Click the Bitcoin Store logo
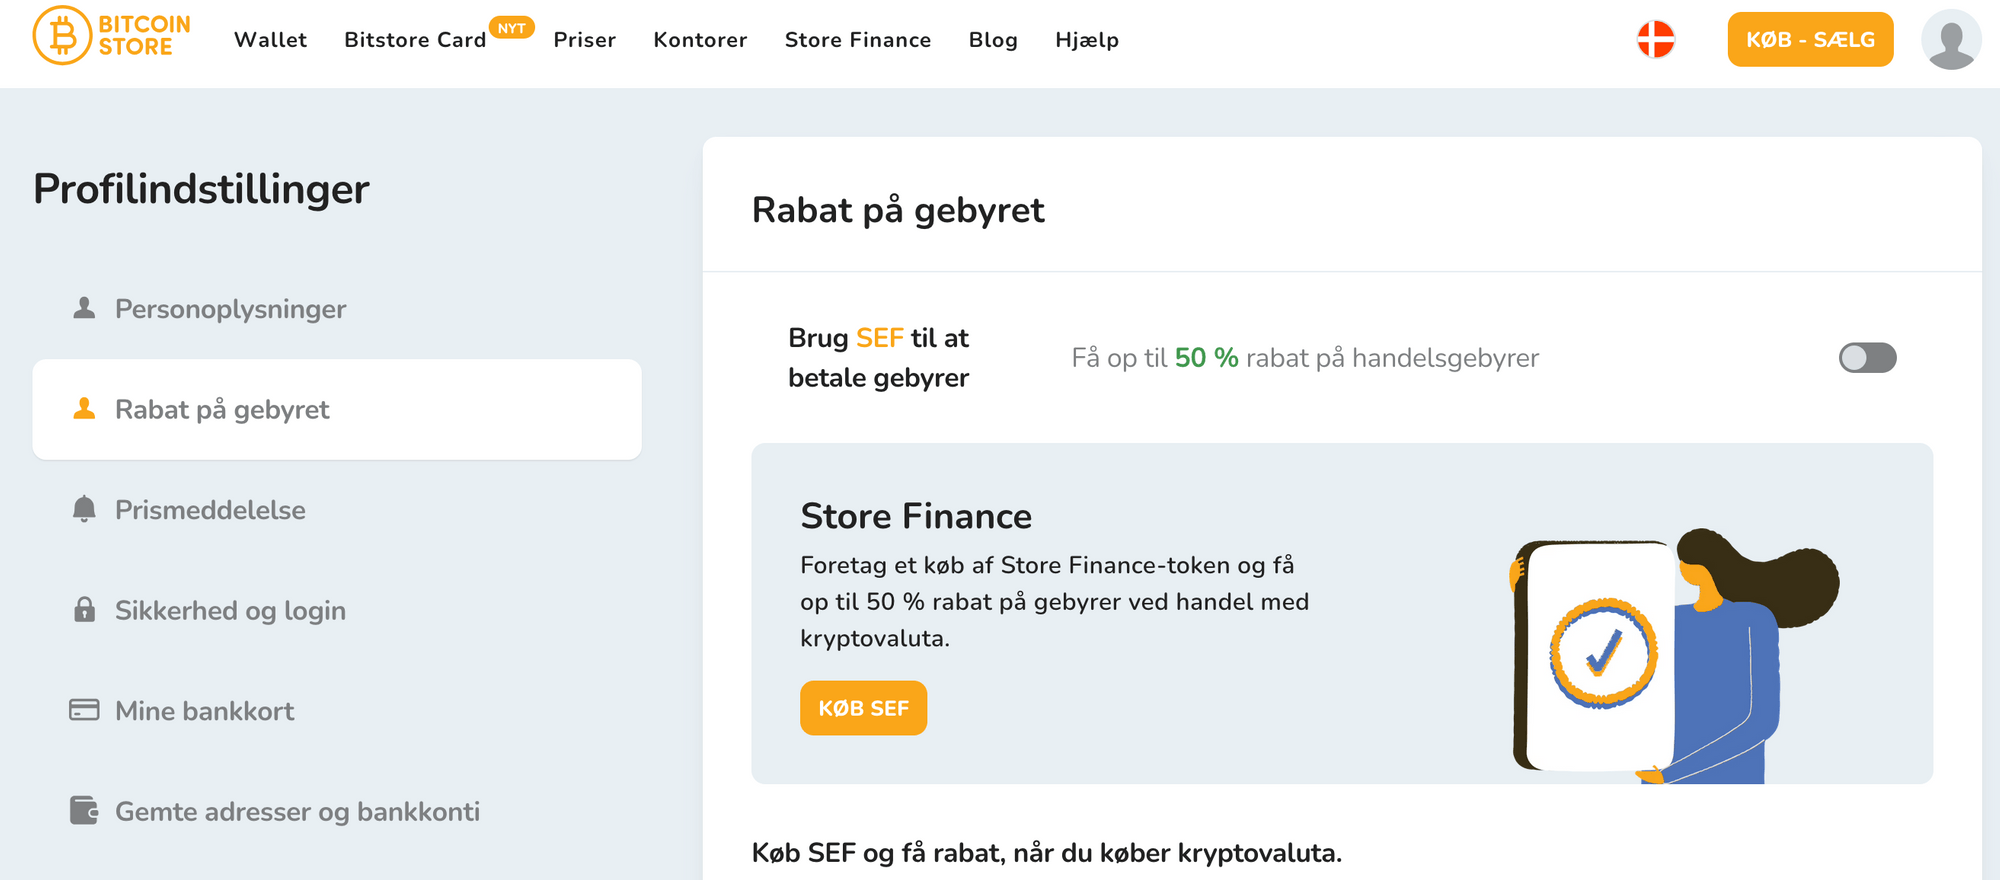This screenshot has height=880, width=2000. coord(112,36)
